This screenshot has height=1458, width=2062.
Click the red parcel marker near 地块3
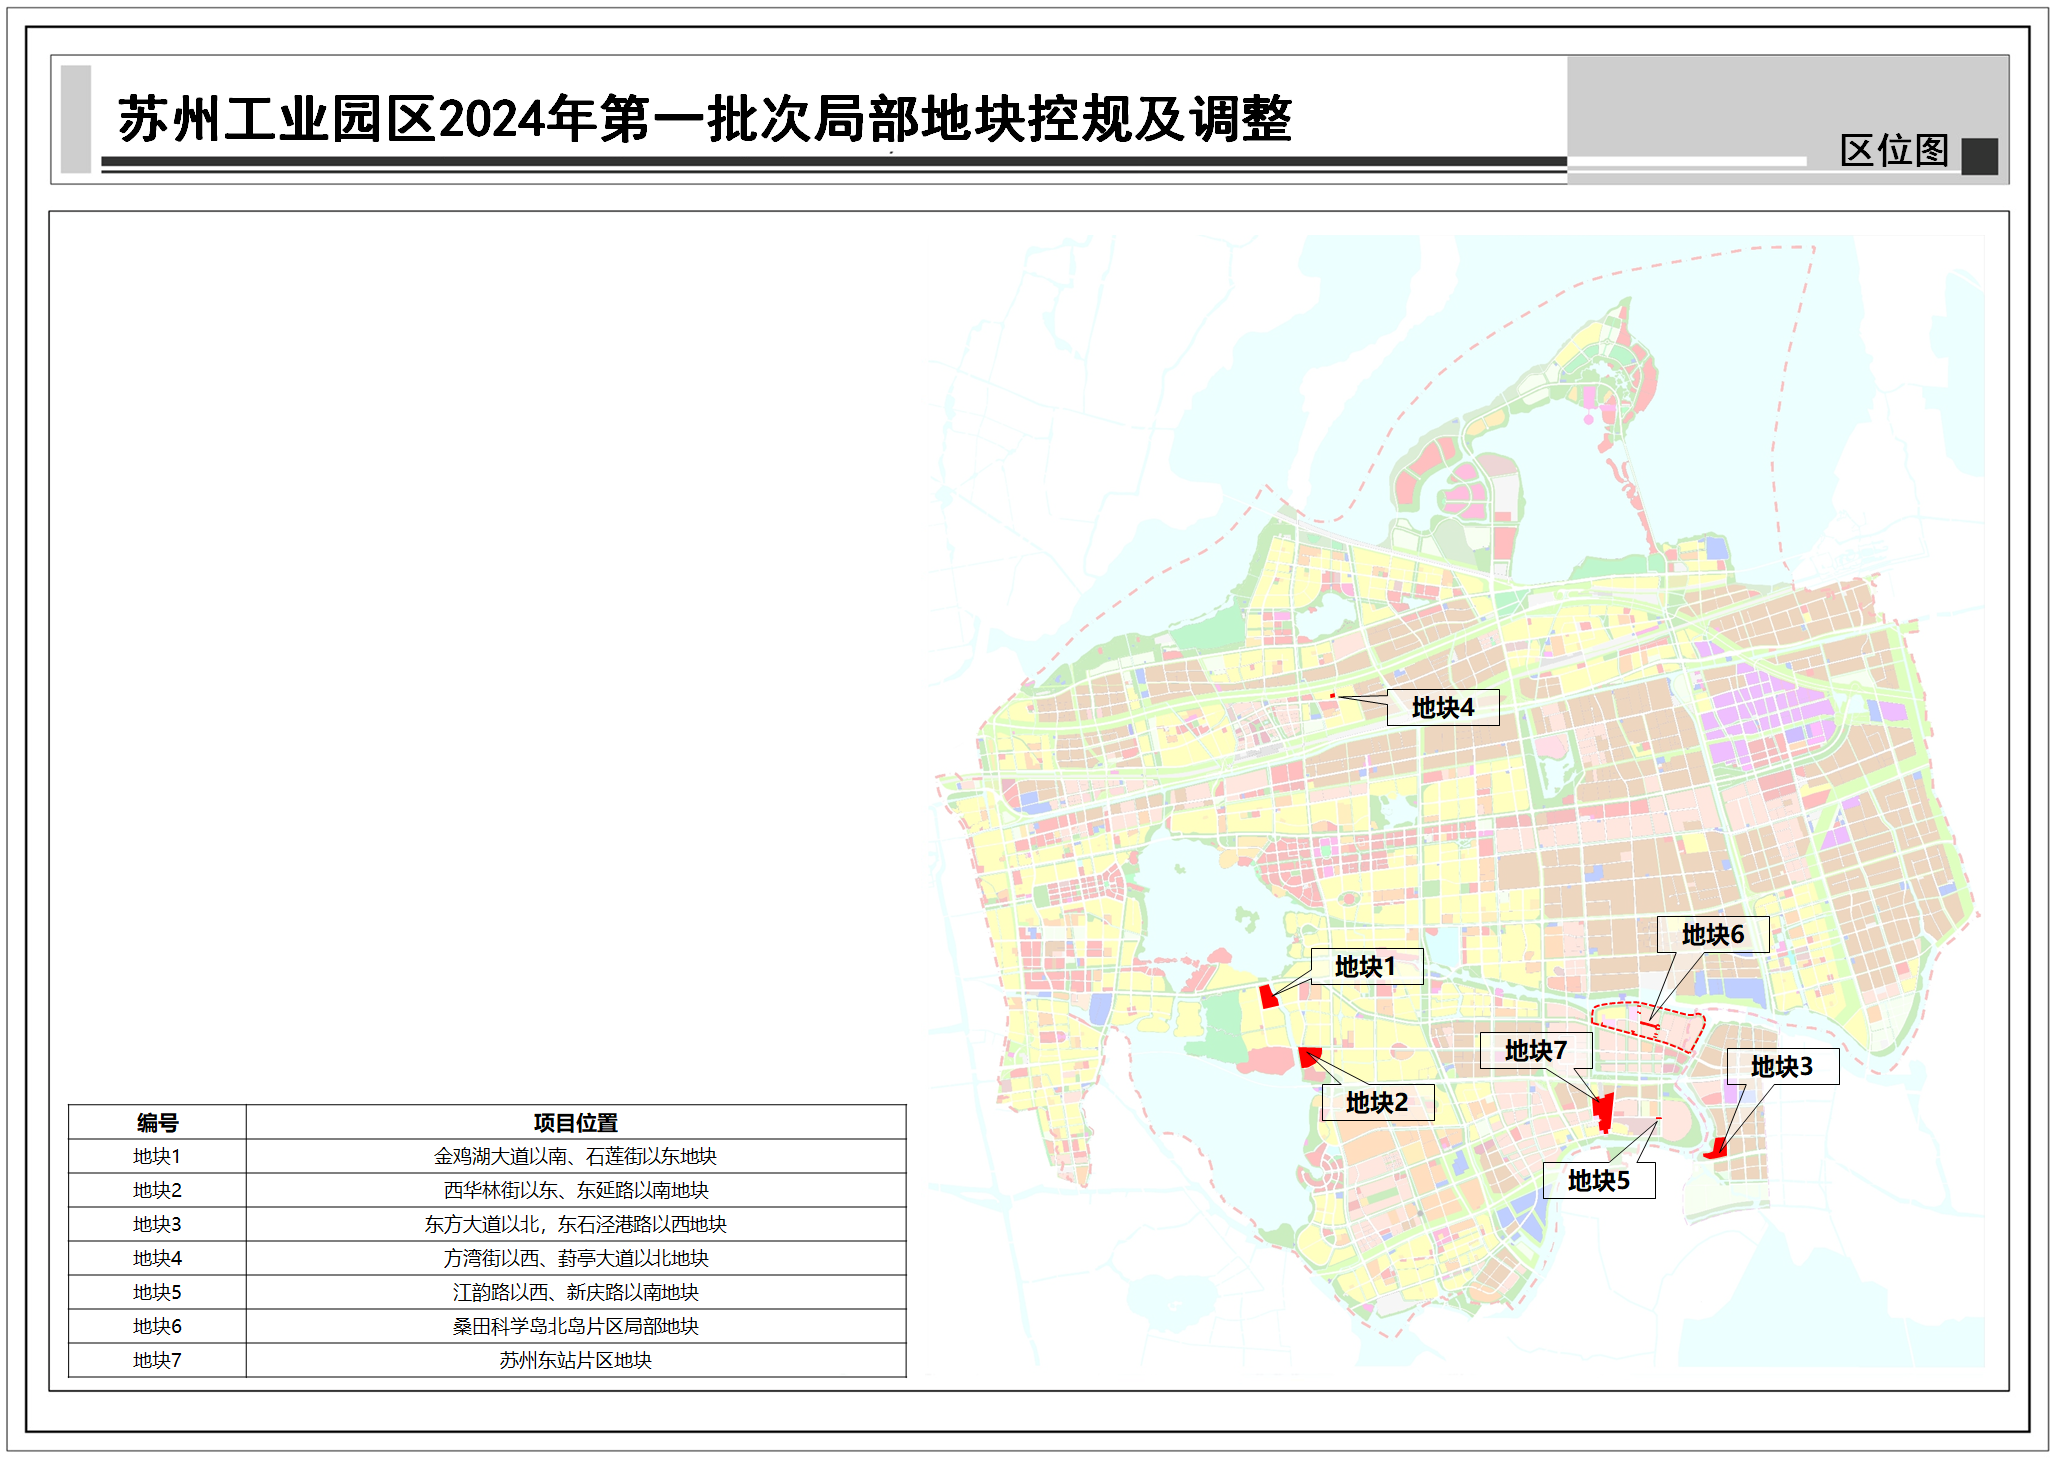(x=1717, y=1150)
